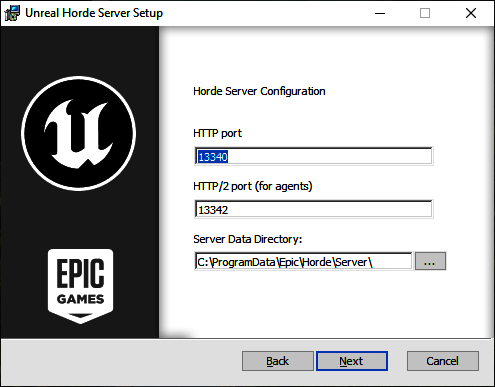Click the Unreal Engine logo
495x387 pixels.
point(79,133)
